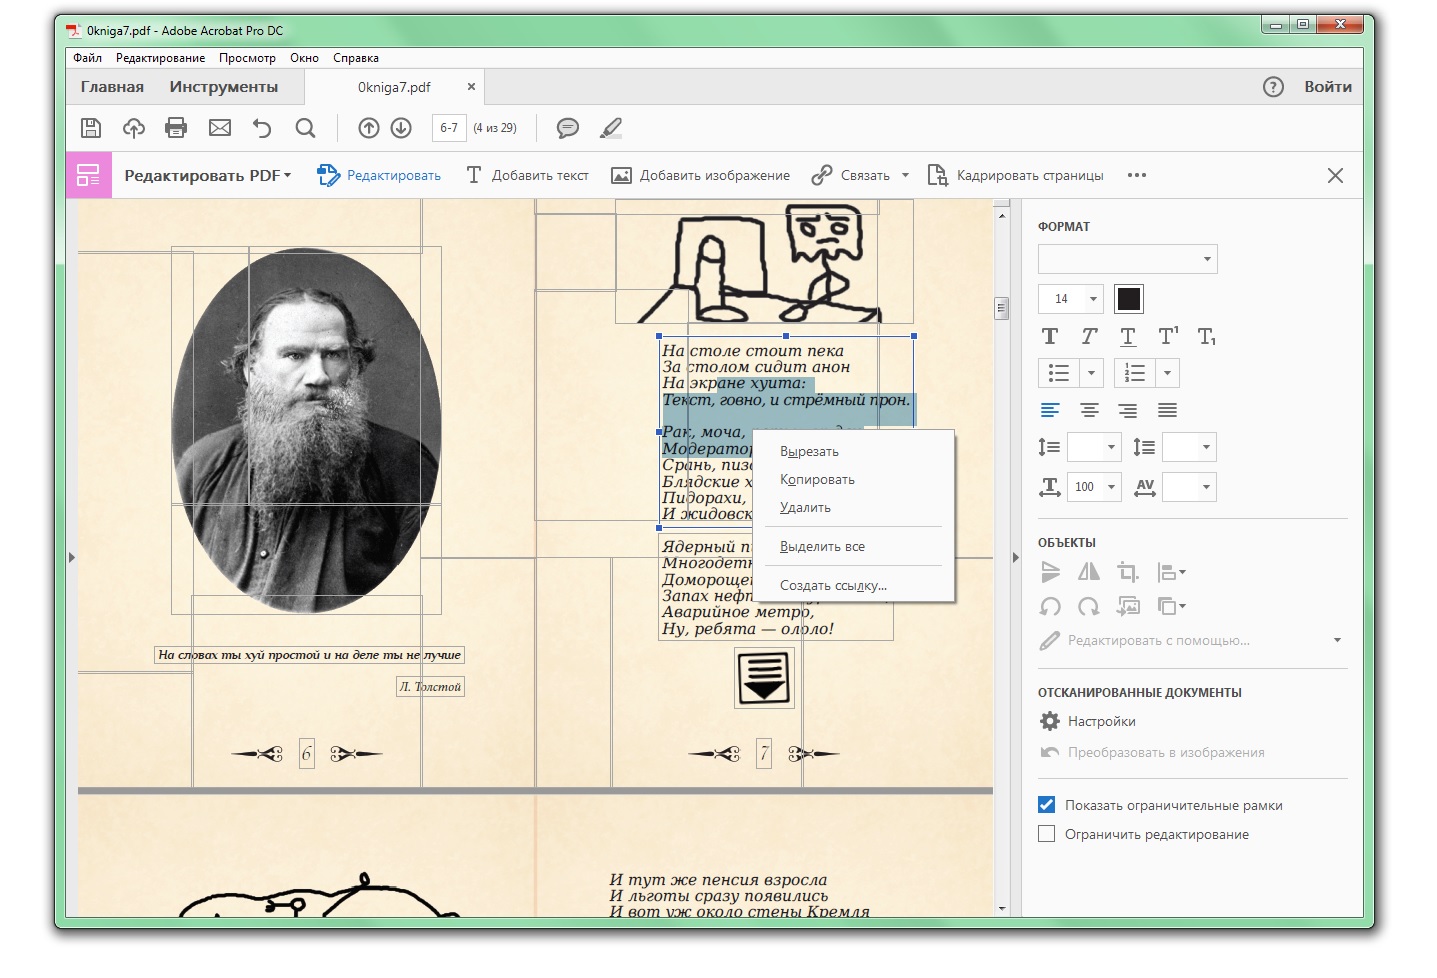Click 'Добавить текст' button
The height and width of the screenshot is (978, 1437).
pos(528,176)
